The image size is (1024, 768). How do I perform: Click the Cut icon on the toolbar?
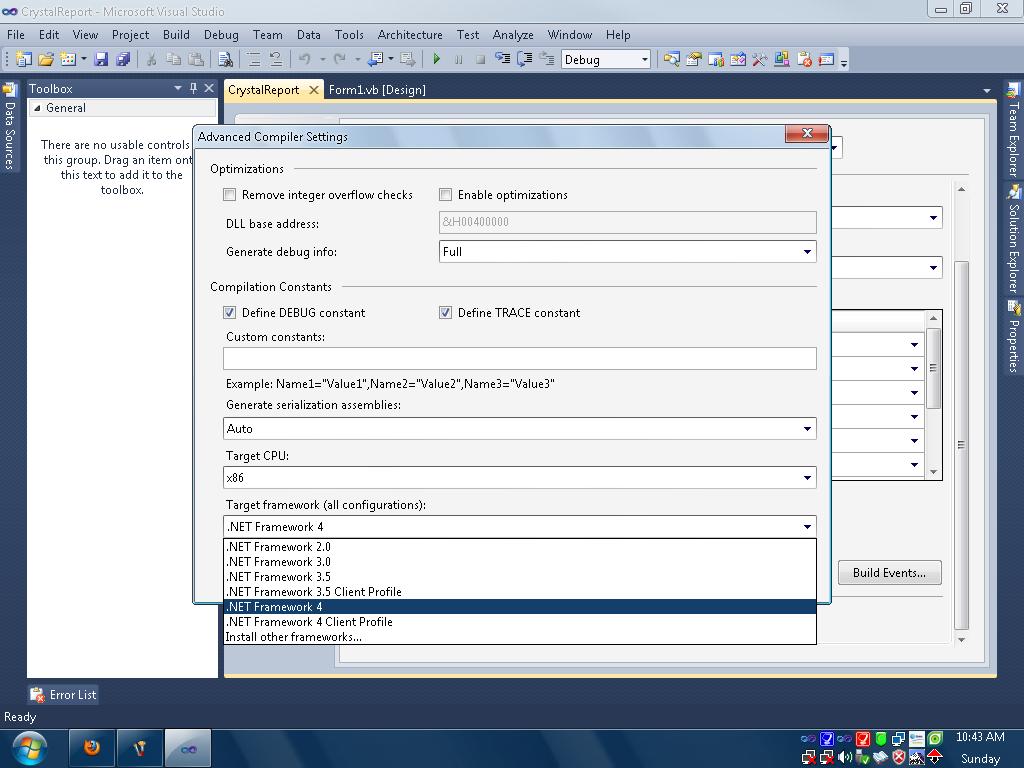[x=154, y=58]
